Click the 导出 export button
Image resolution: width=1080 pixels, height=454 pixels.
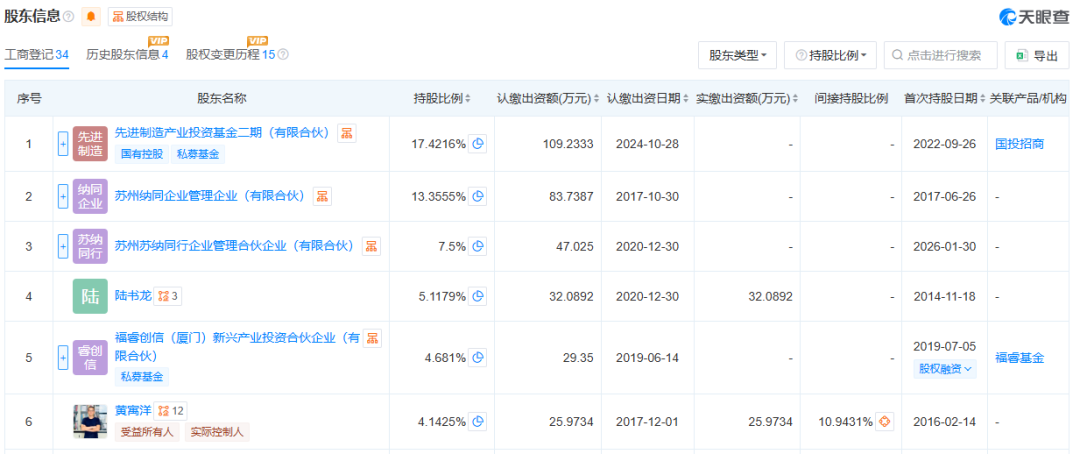[x=1037, y=56]
